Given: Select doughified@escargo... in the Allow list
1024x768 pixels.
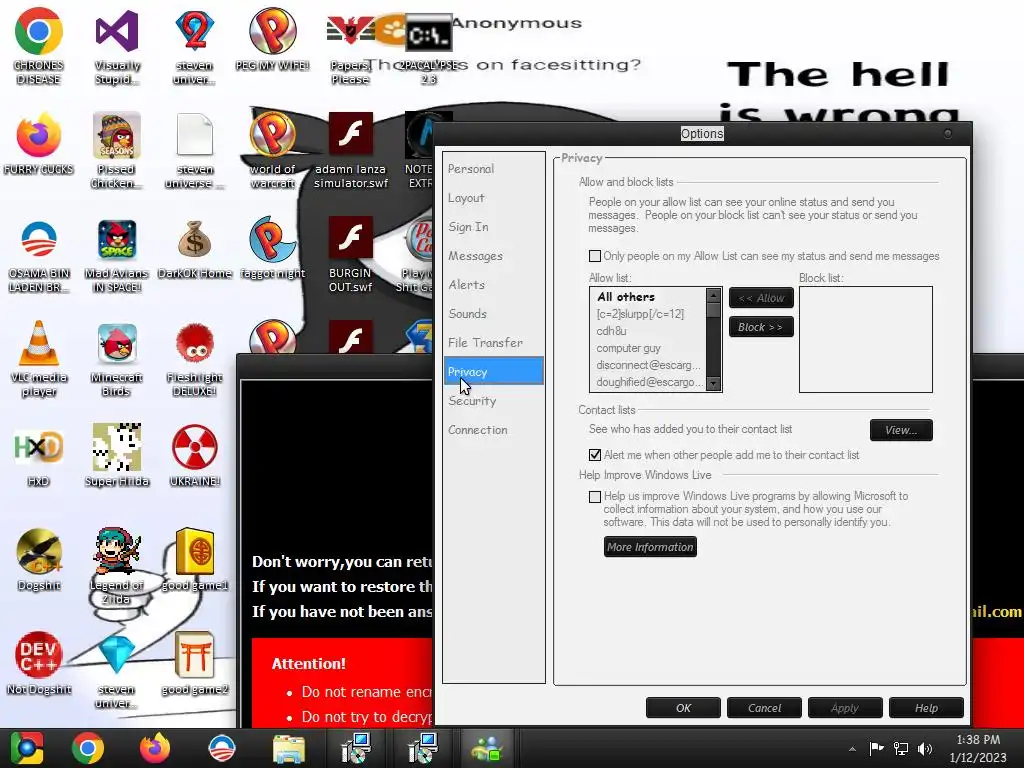Looking at the screenshot, I should click(x=648, y=382).
